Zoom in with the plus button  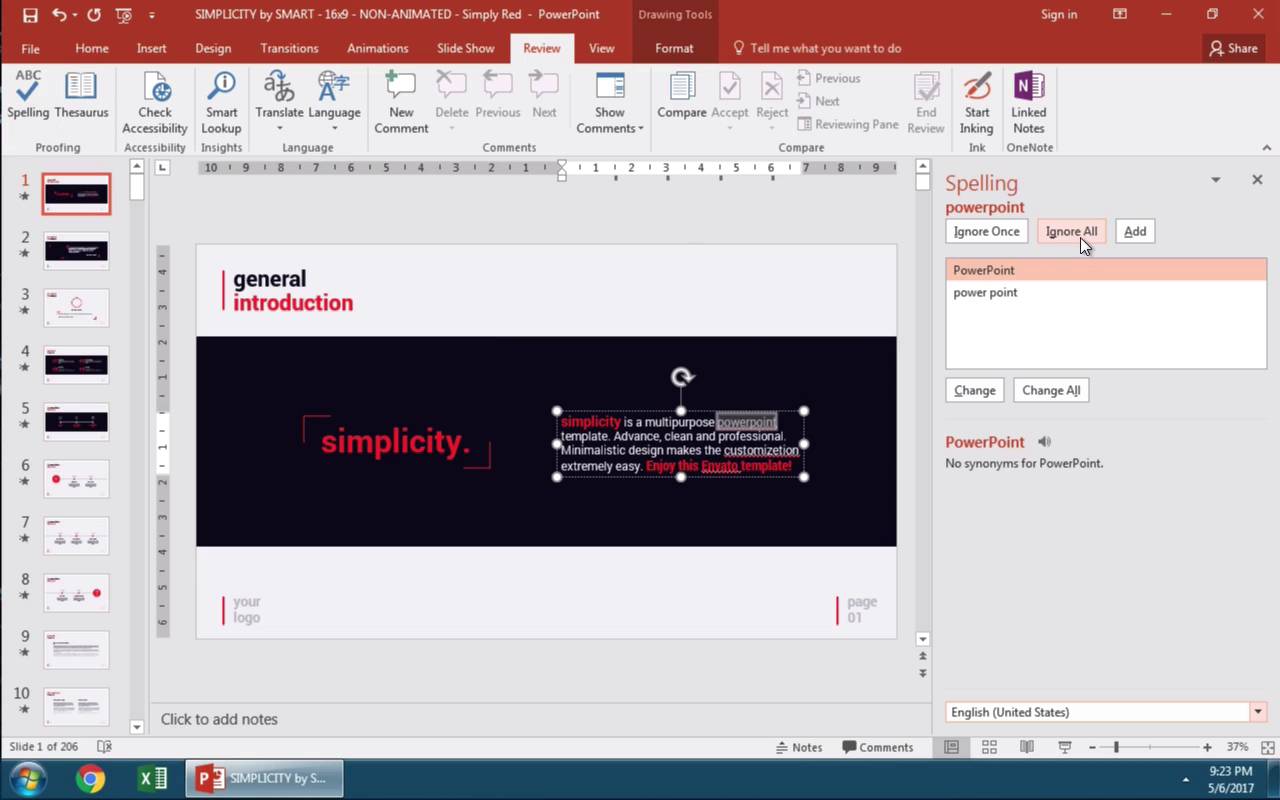point(1207,747)
